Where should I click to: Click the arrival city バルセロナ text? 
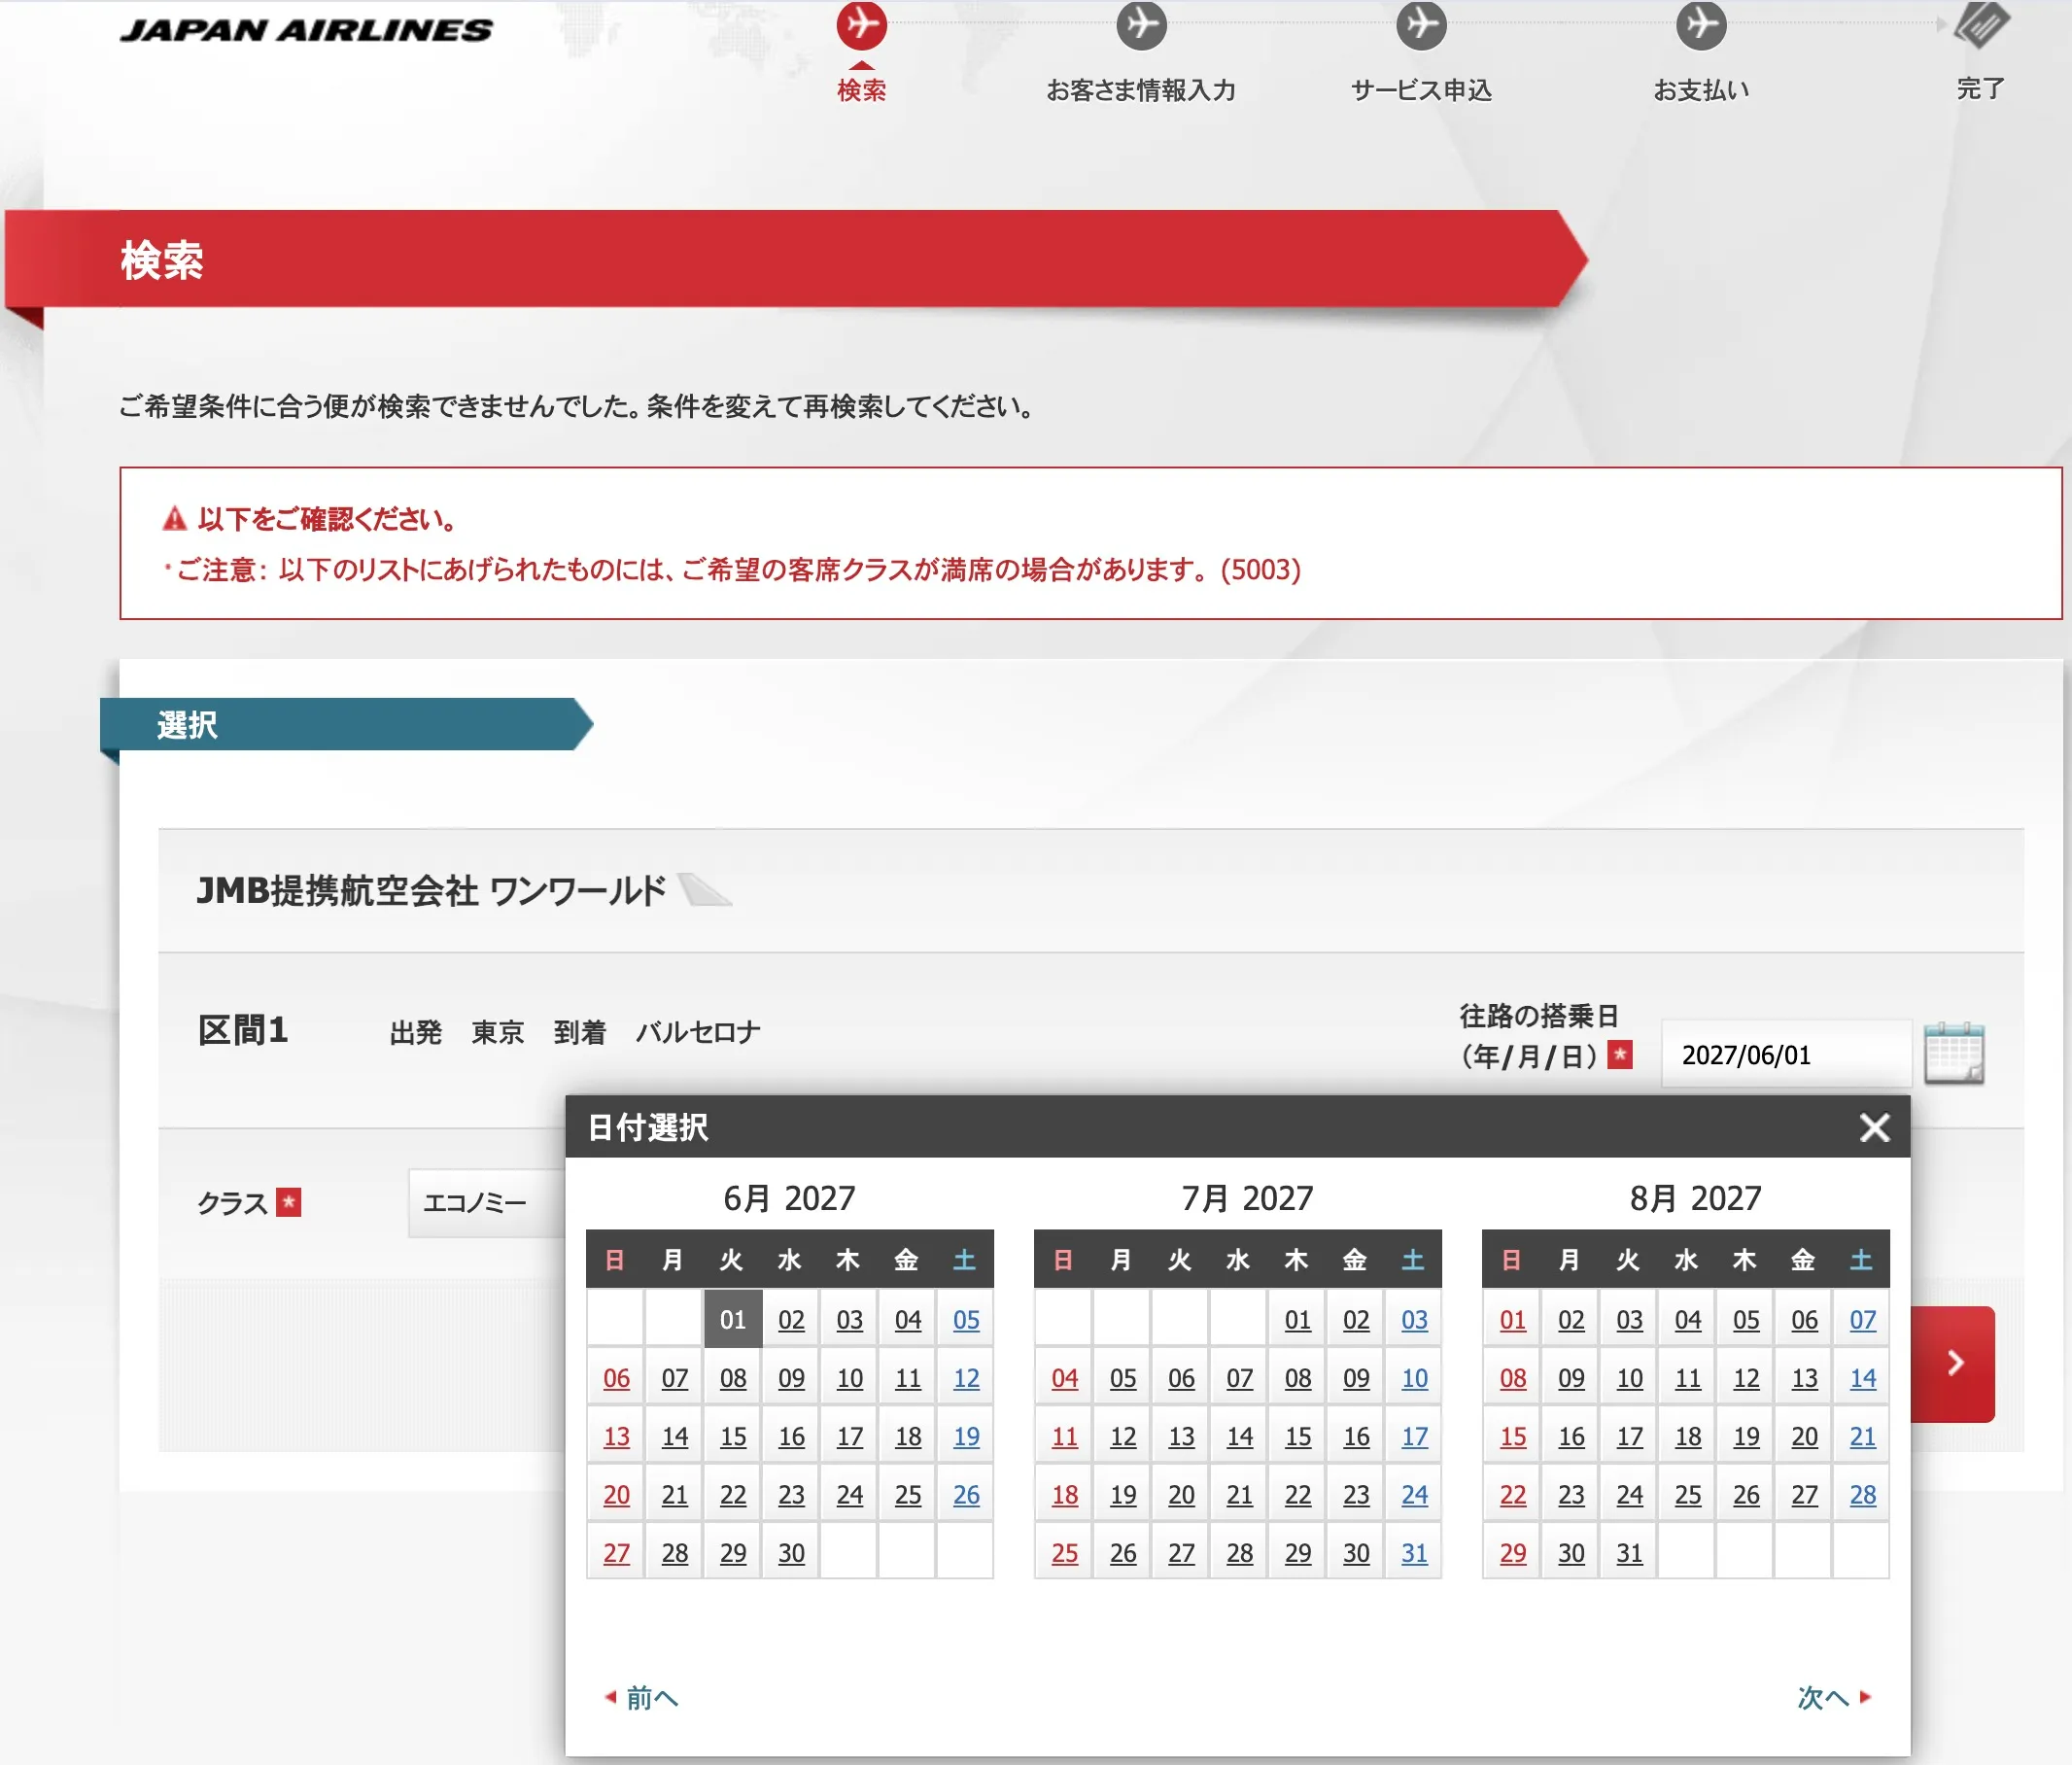point(698,1032)
